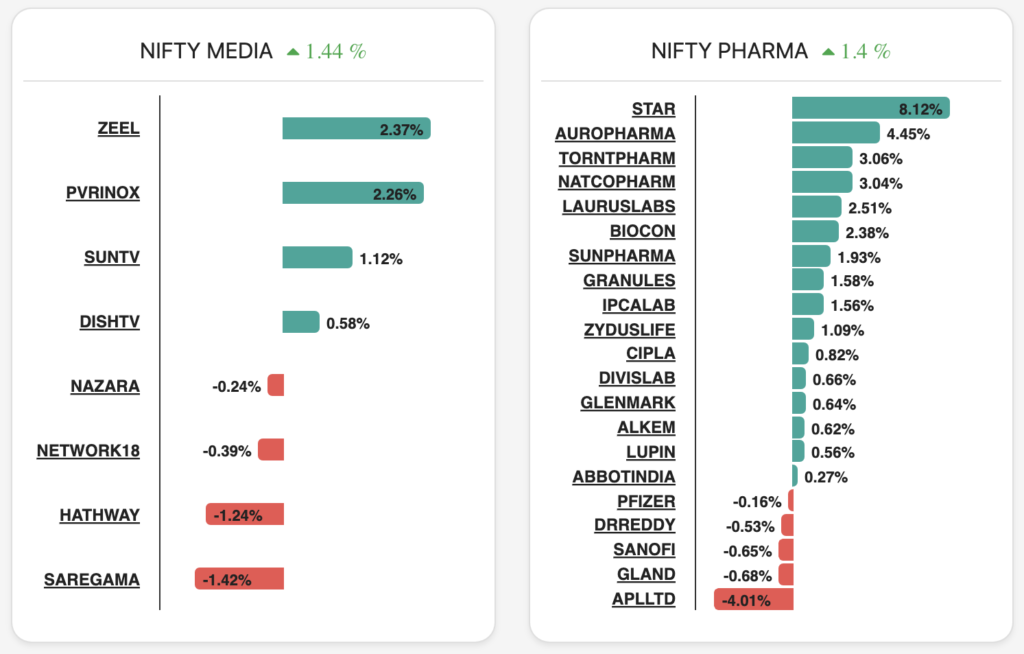Click the green up-arrow beside NIFTY MEDIA

click(293, 51)
